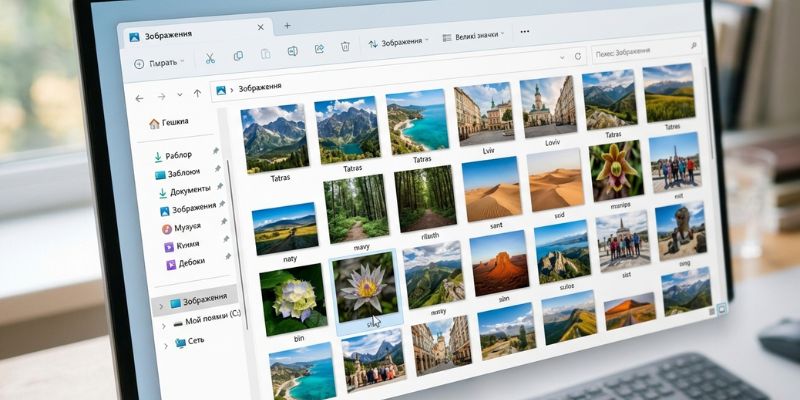Expand the highlighted Зображення tree node
The height and width of the screenshot is (400, 800).
click(x=161, y=306)
